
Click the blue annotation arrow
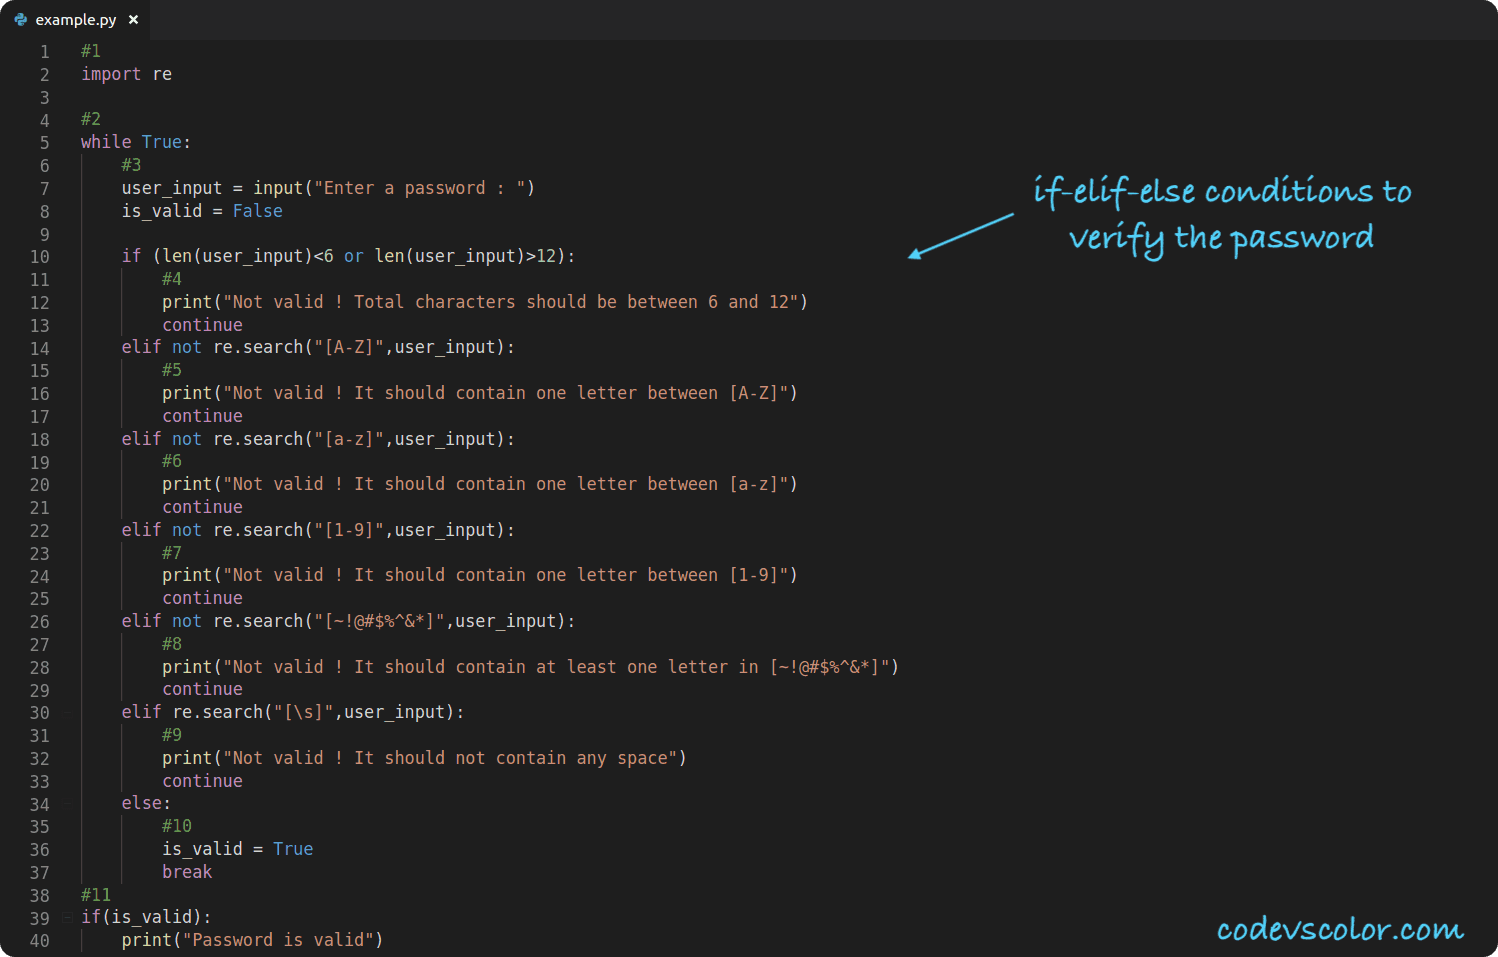pos(960,236)
